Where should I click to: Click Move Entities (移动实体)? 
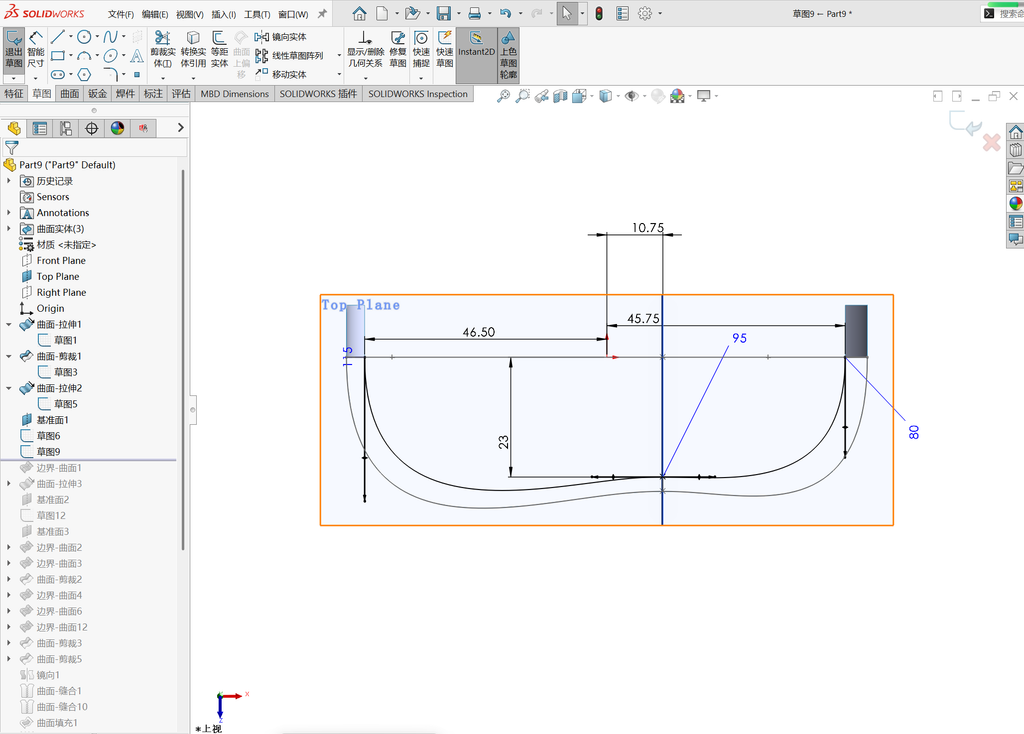coord(281,74)
